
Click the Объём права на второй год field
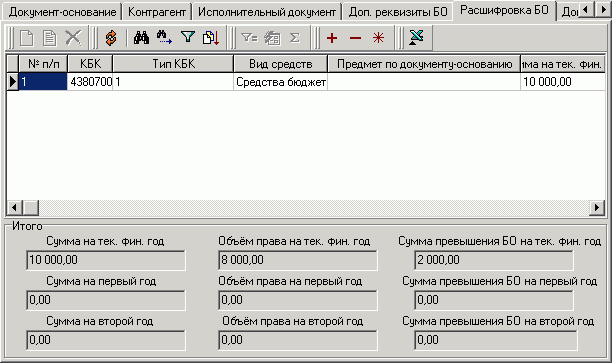pyautogui.click(x=298, y=340)
